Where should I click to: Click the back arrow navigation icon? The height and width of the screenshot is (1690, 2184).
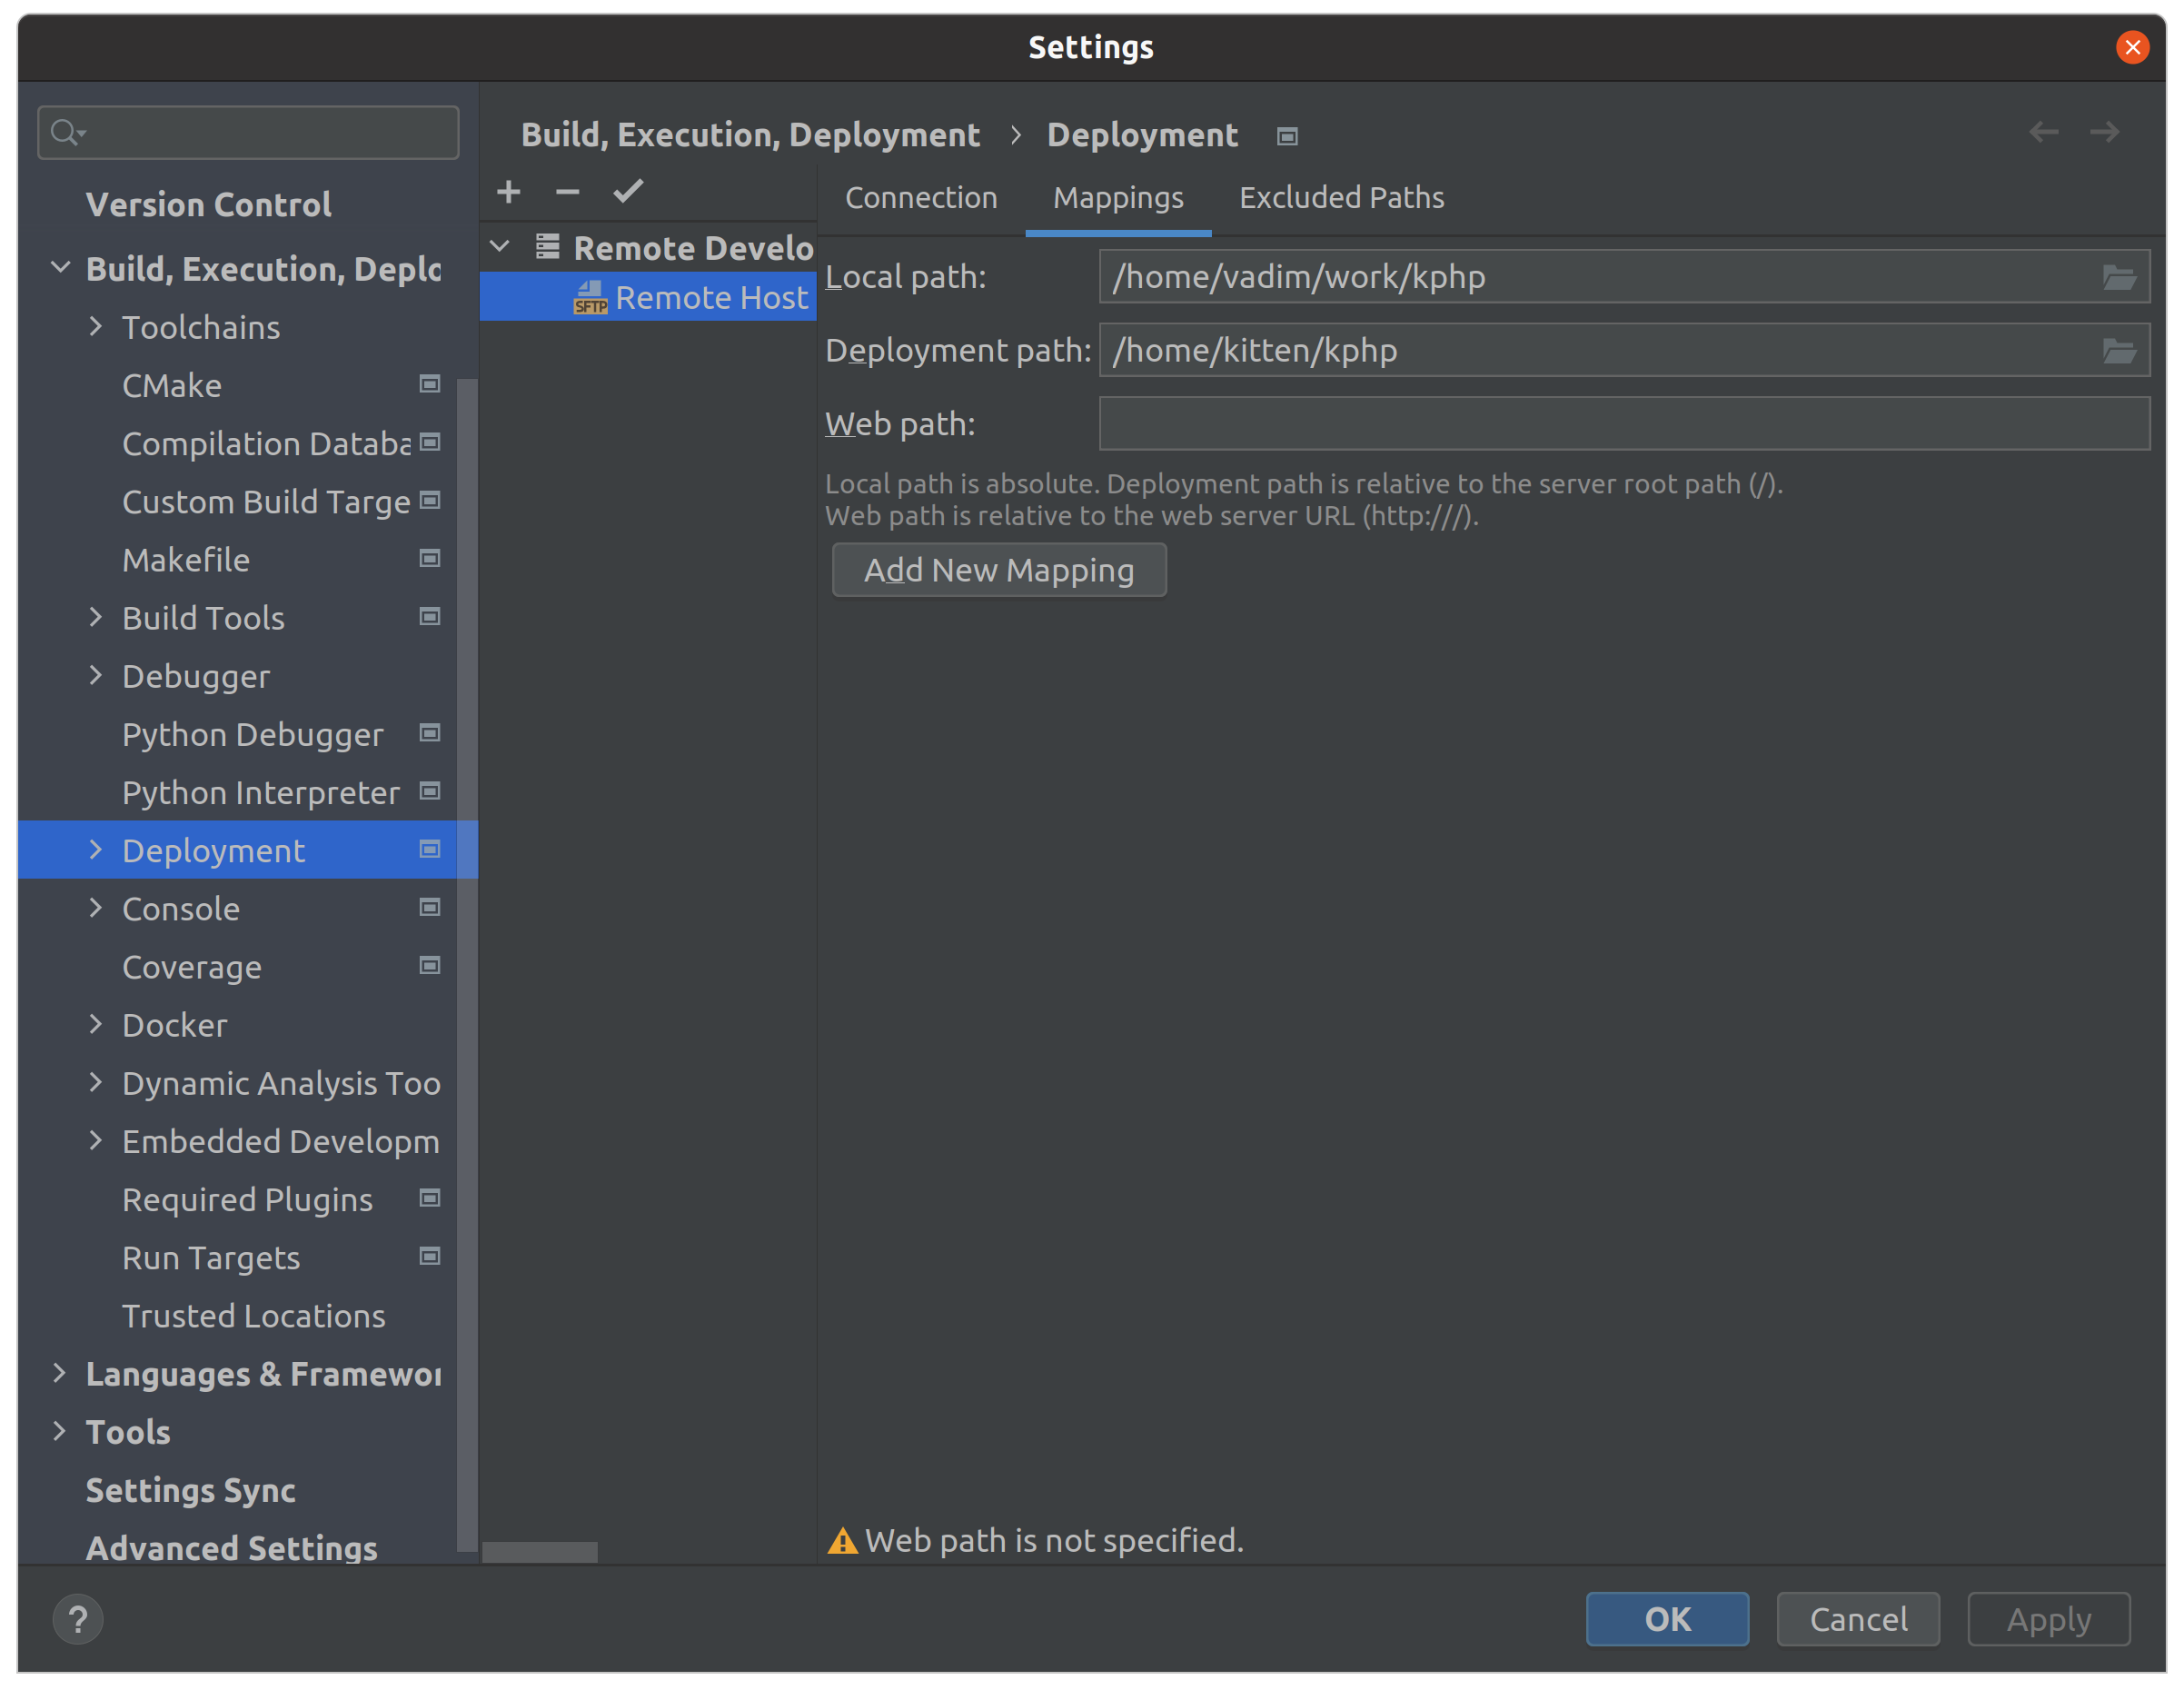click(x=2043, y=132)
